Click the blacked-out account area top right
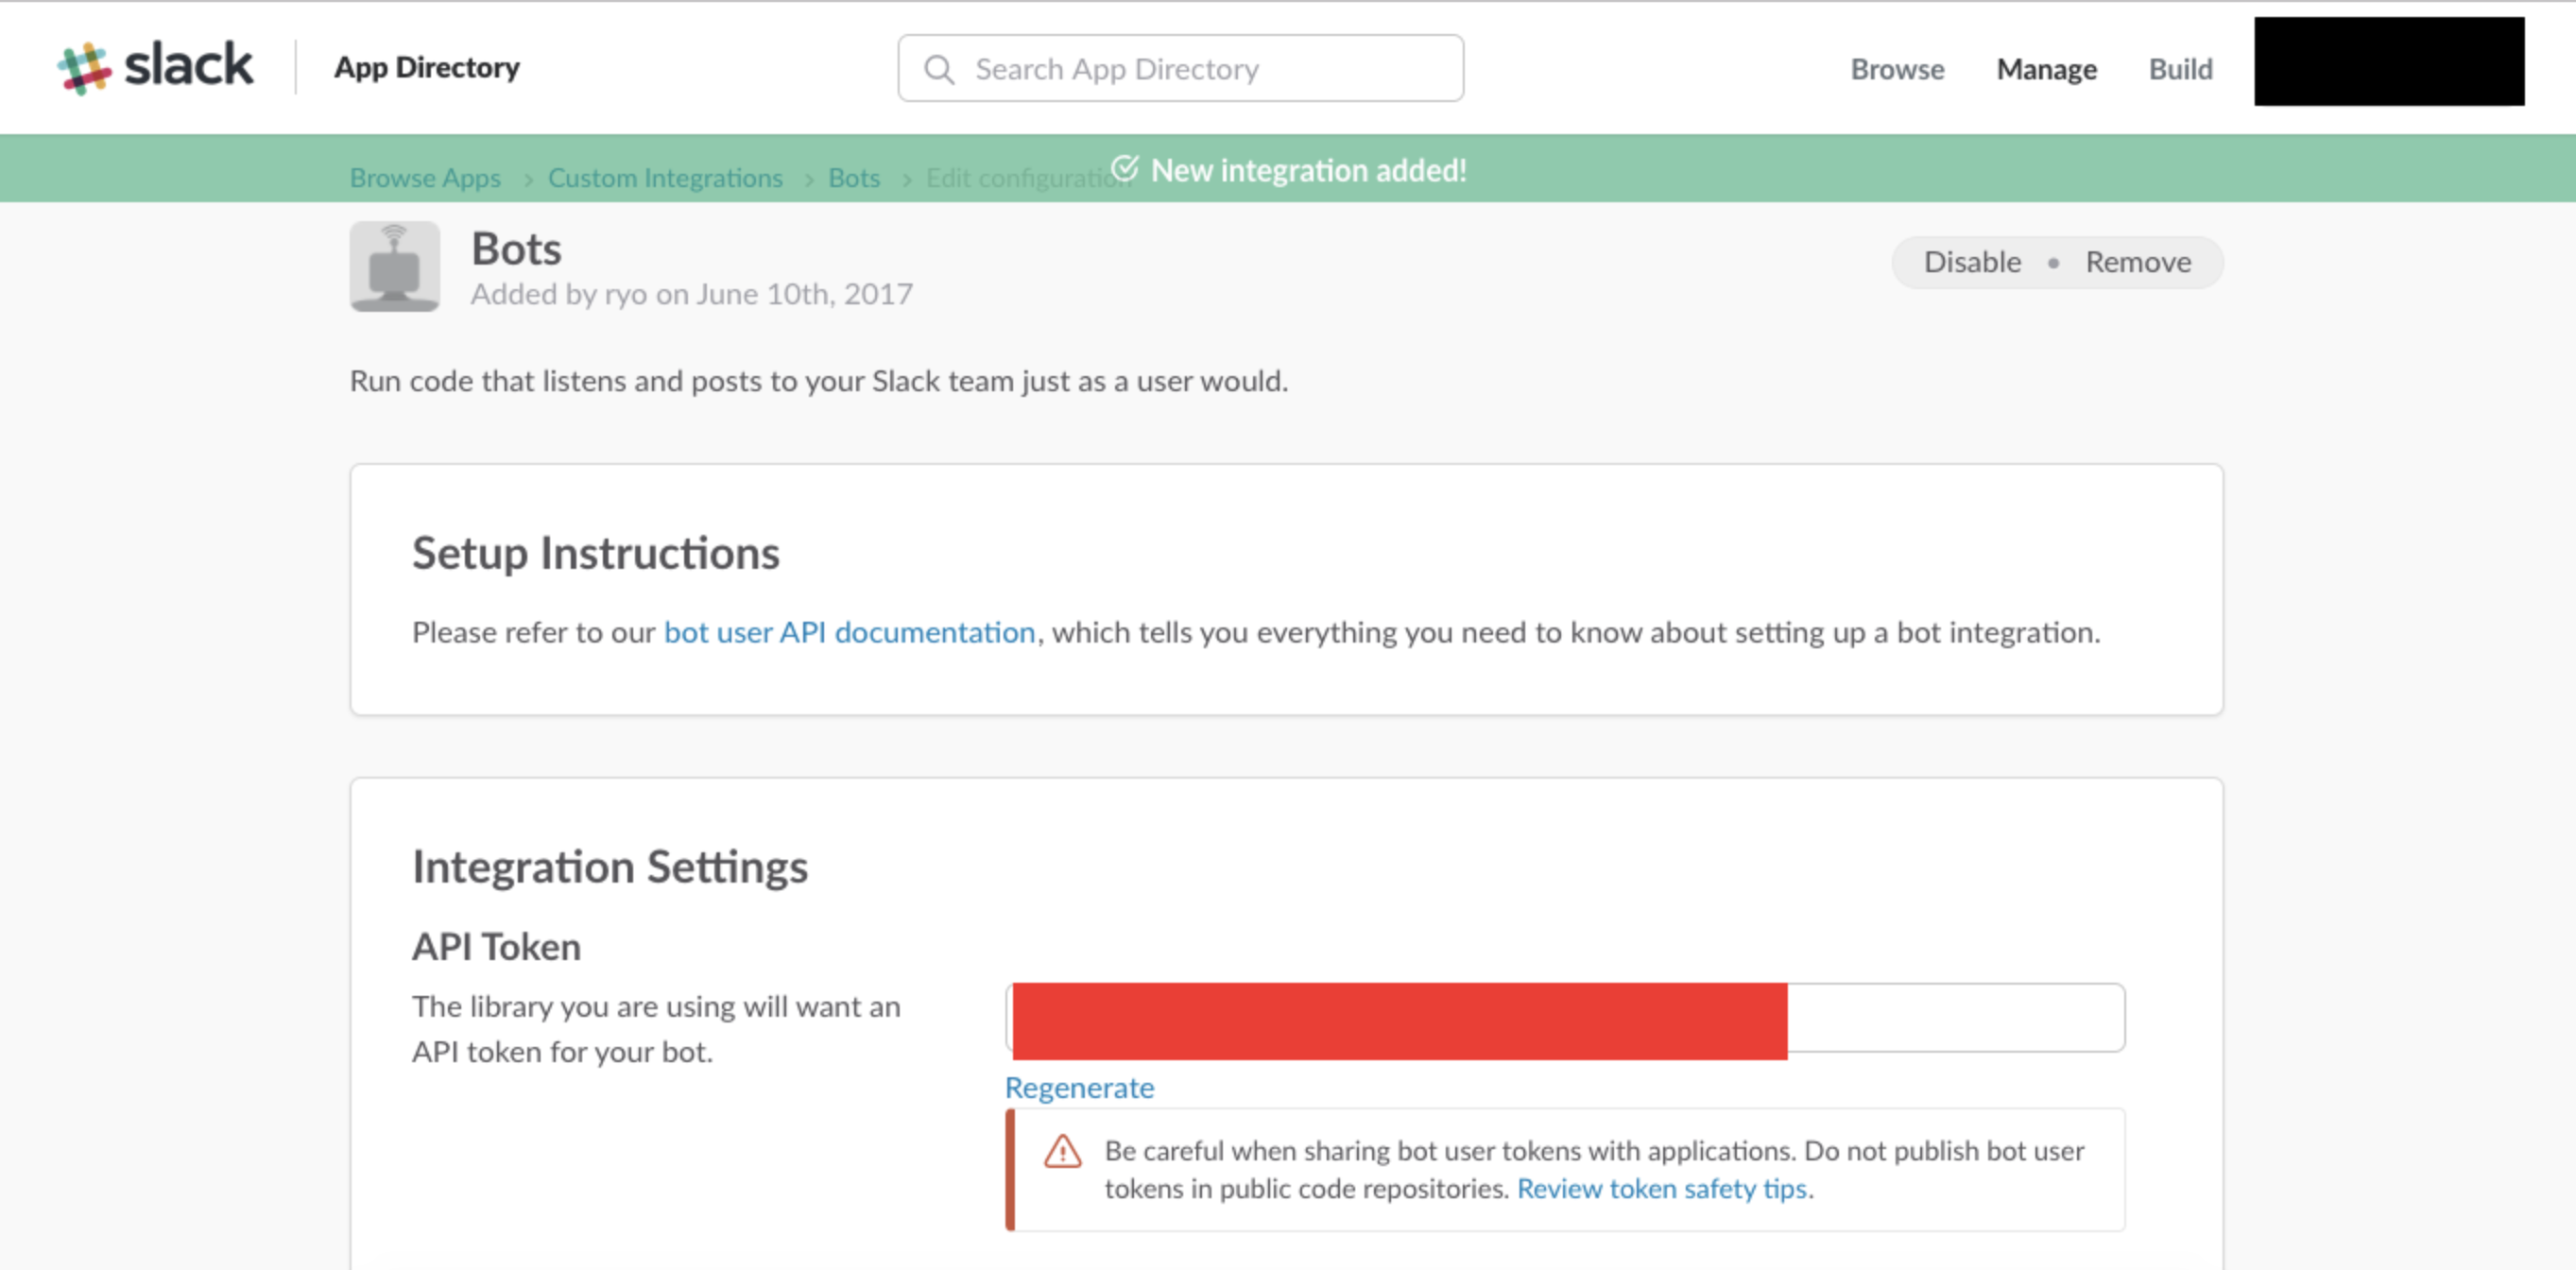The width and height of the screenshot is (2576, 1270). click(x=2388, y=62)
